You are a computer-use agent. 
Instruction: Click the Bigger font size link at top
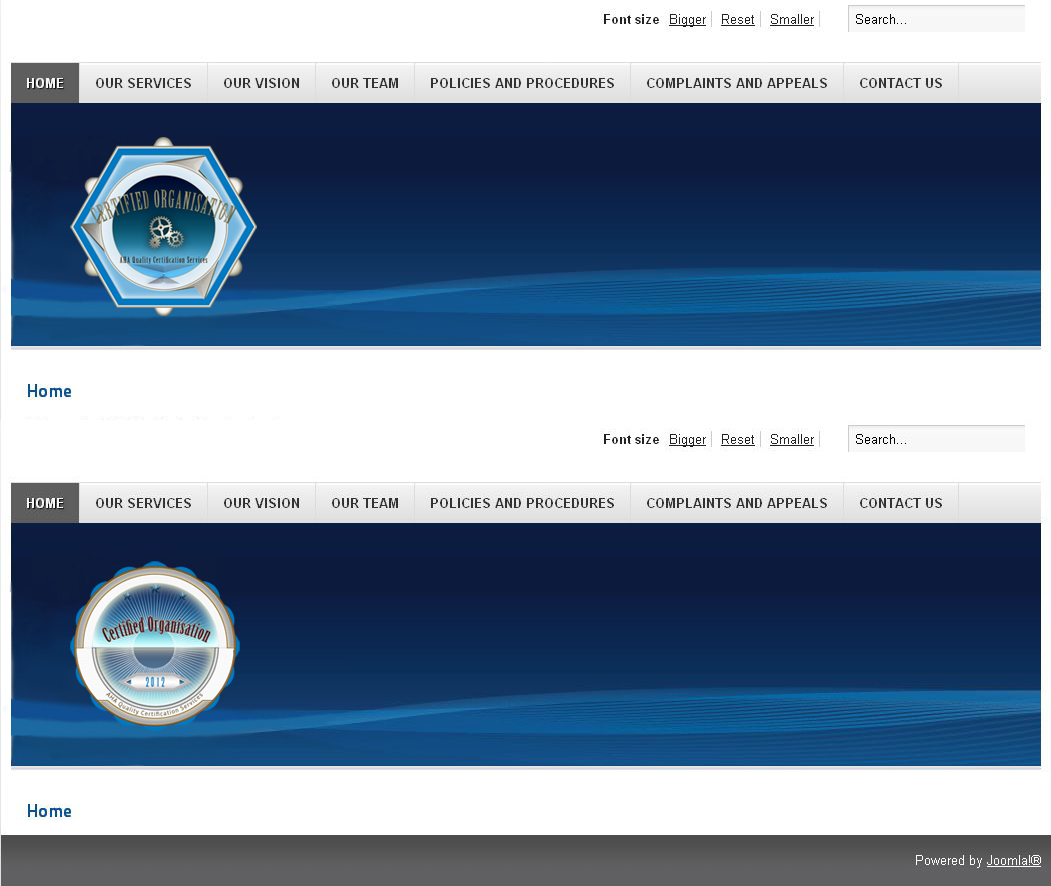[x=687, y=19]
